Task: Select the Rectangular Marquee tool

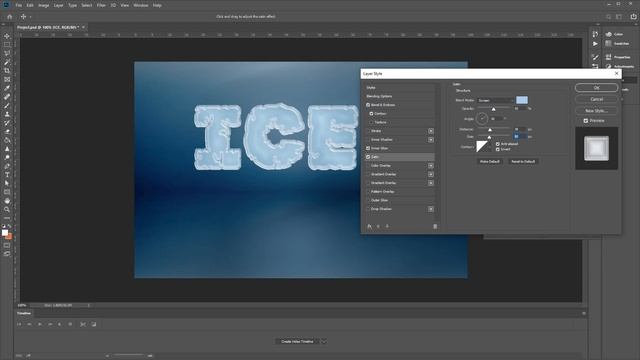Action: (7, 44)
